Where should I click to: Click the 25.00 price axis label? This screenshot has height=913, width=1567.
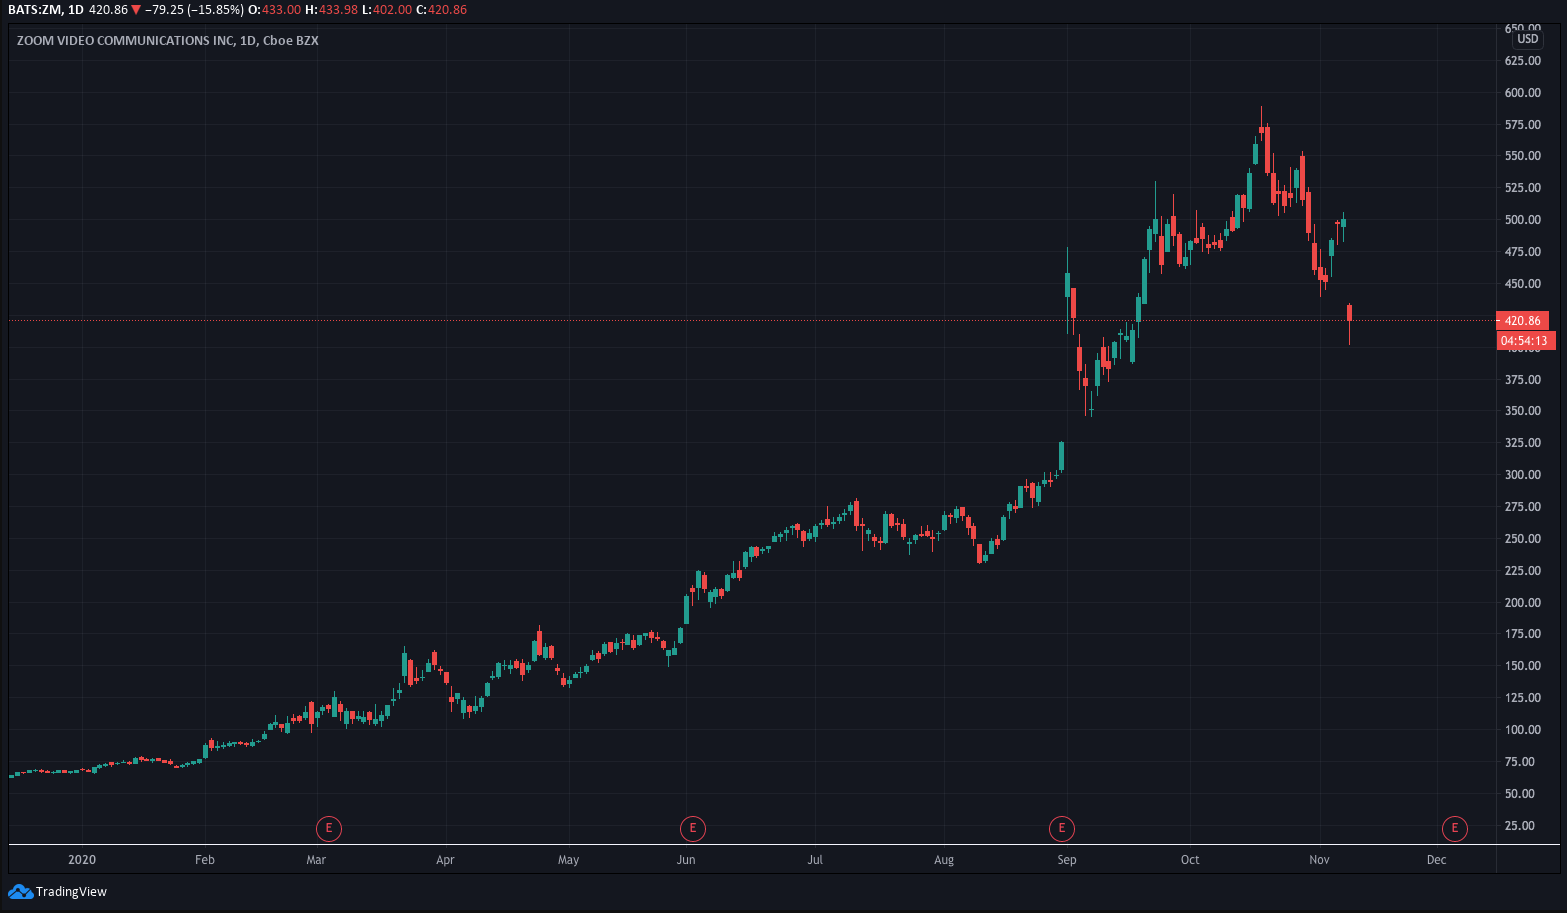pos(1520,826)
